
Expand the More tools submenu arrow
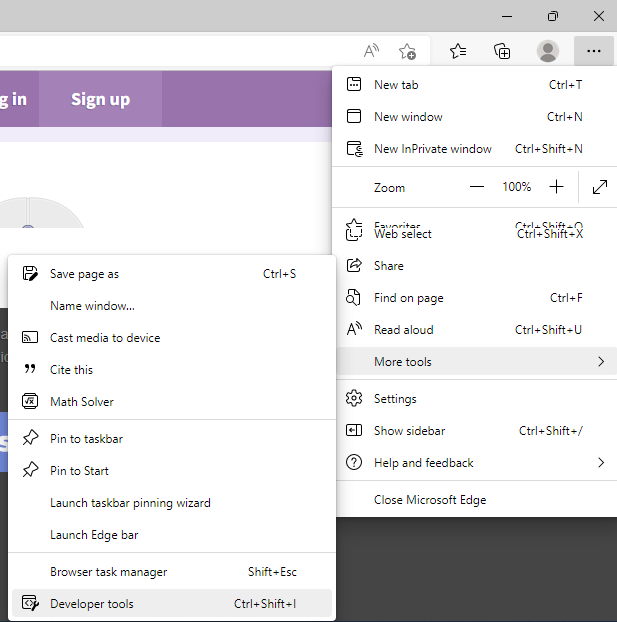(x=601, y=361)
